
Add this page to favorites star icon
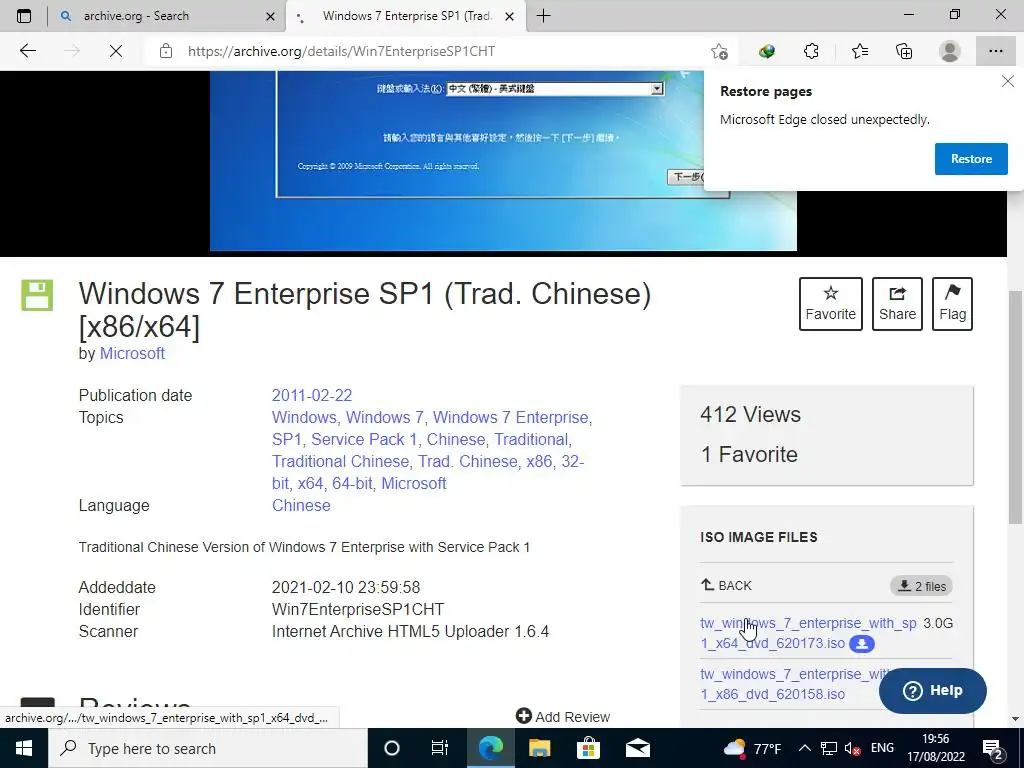pyautogui.click(x=719, y=51)
